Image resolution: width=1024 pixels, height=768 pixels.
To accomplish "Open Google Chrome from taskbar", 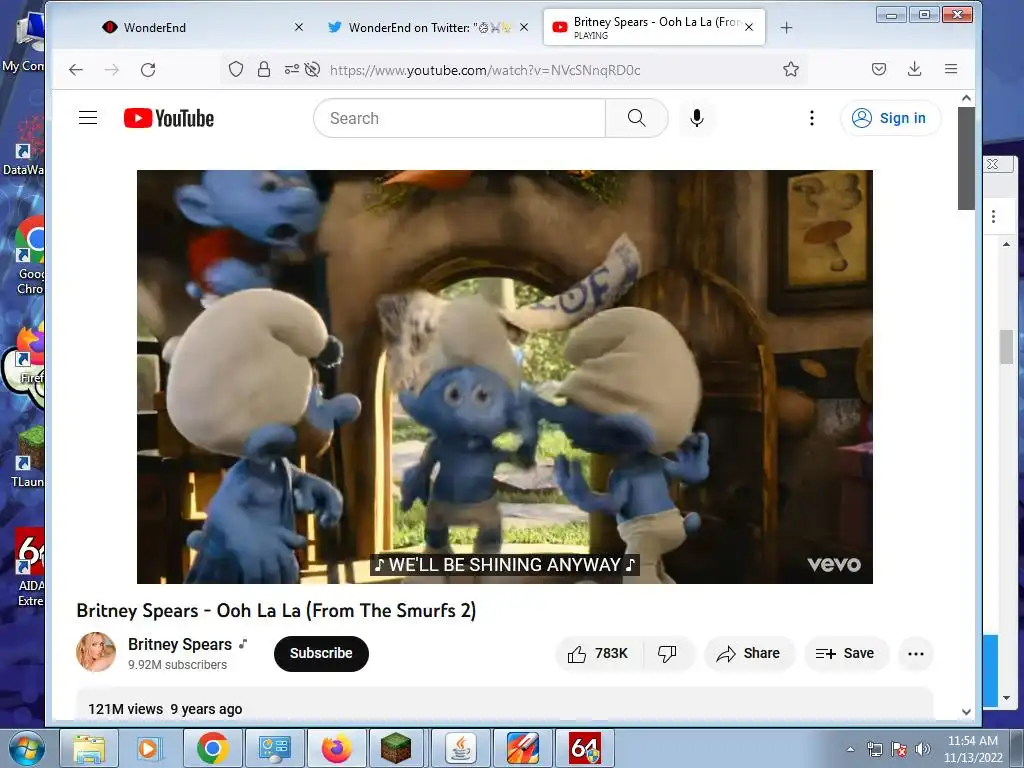I will (x=212, y=748).
